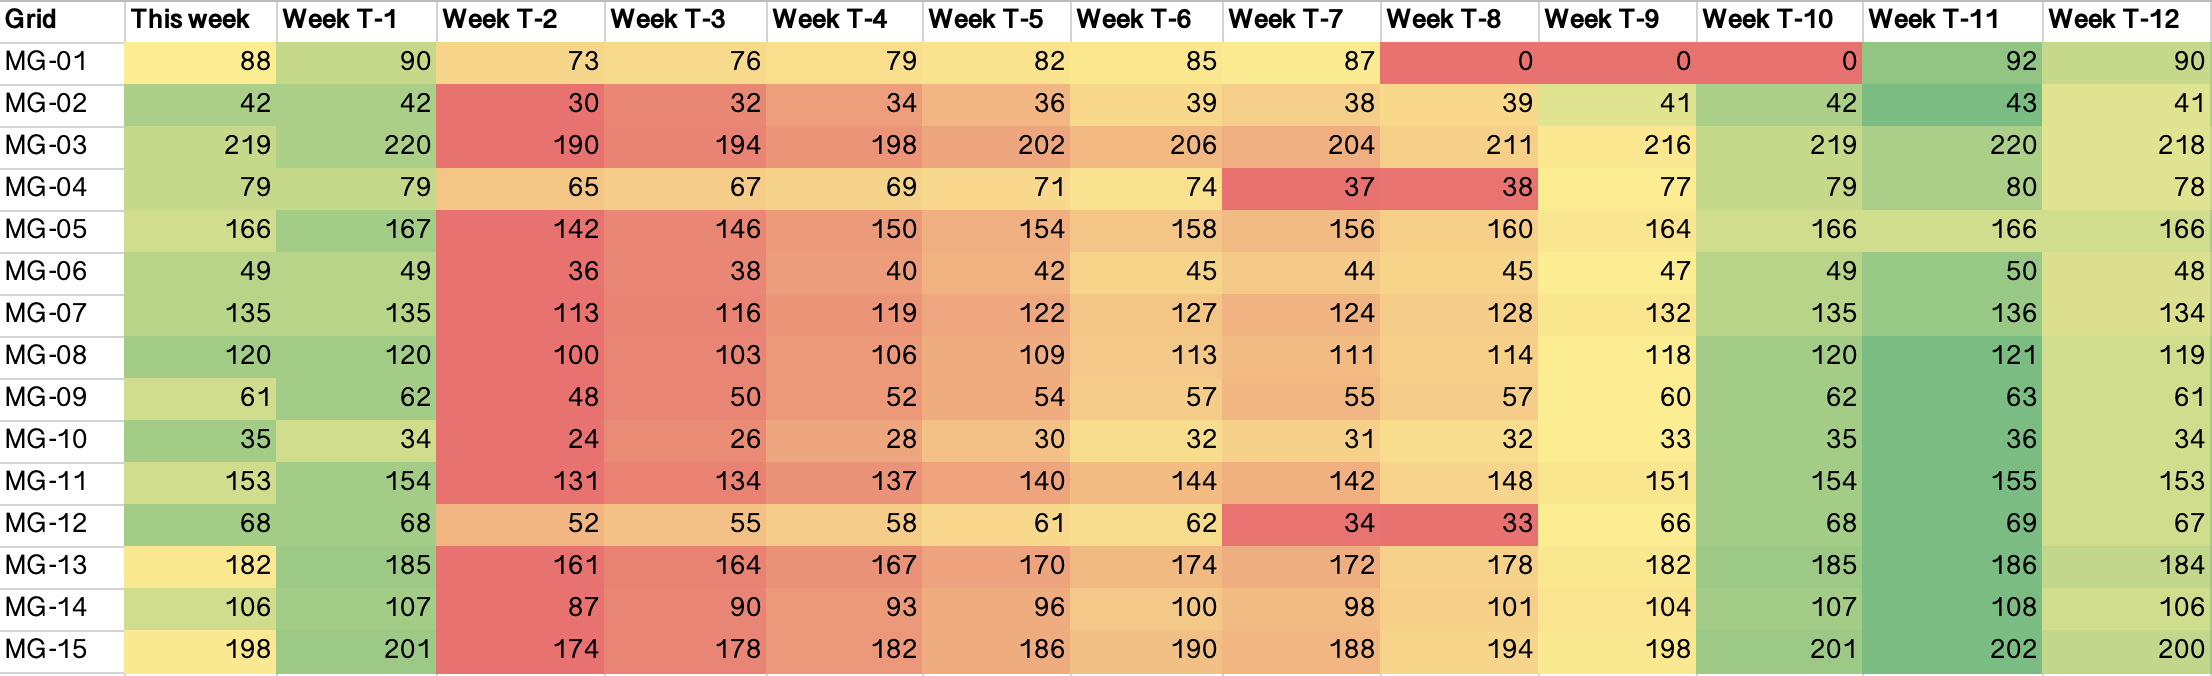Click MG-12's Week T-8 cell showing 33
2212x676 pixels.
pos(1459,524)
